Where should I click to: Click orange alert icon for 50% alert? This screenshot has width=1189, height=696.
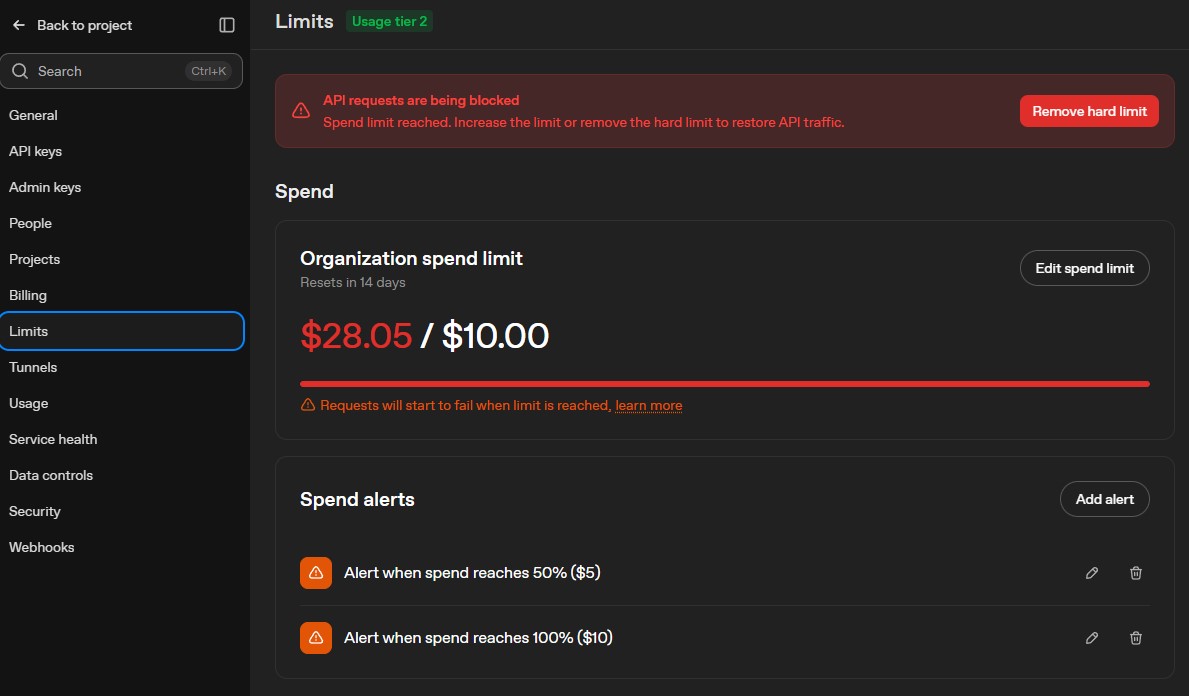(x=316, y=573)
